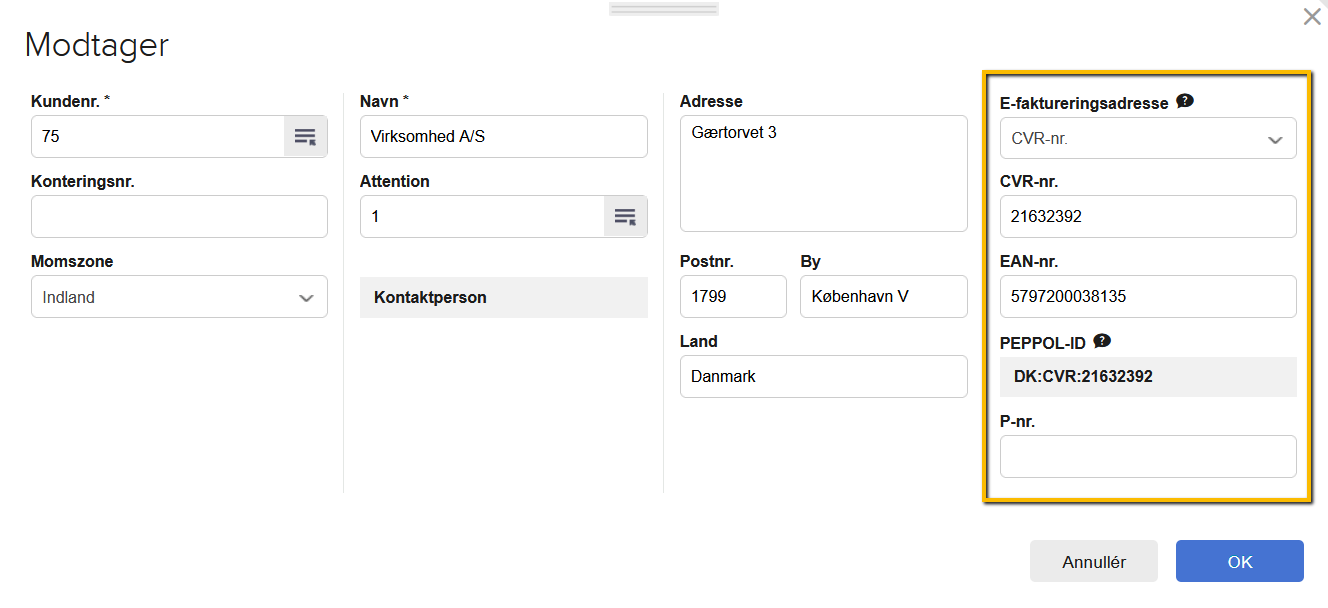Open customer lookup icon in Kundenr. field

point(305,137)
